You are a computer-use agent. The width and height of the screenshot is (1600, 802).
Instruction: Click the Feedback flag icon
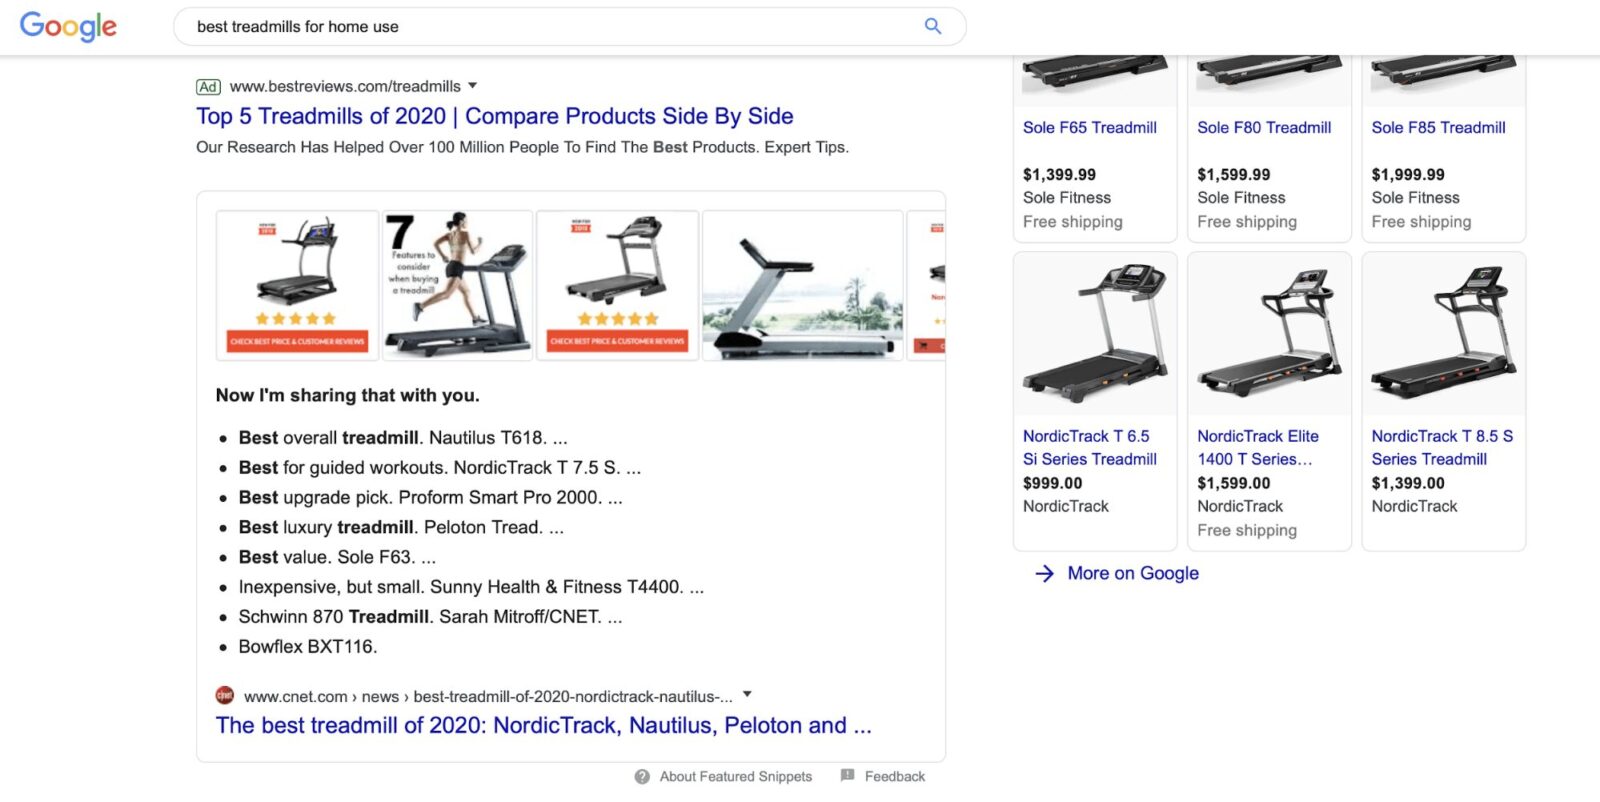848,776
